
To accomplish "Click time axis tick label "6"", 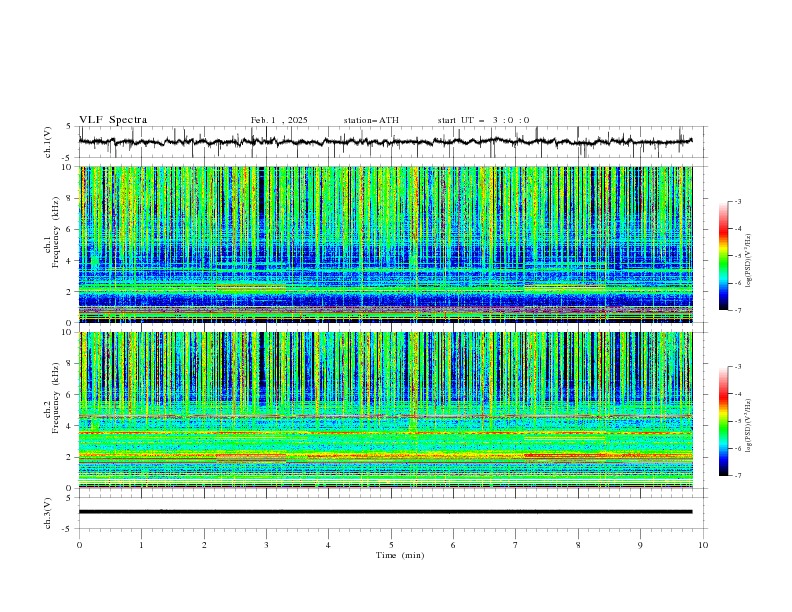I will (x=453, y=545).
